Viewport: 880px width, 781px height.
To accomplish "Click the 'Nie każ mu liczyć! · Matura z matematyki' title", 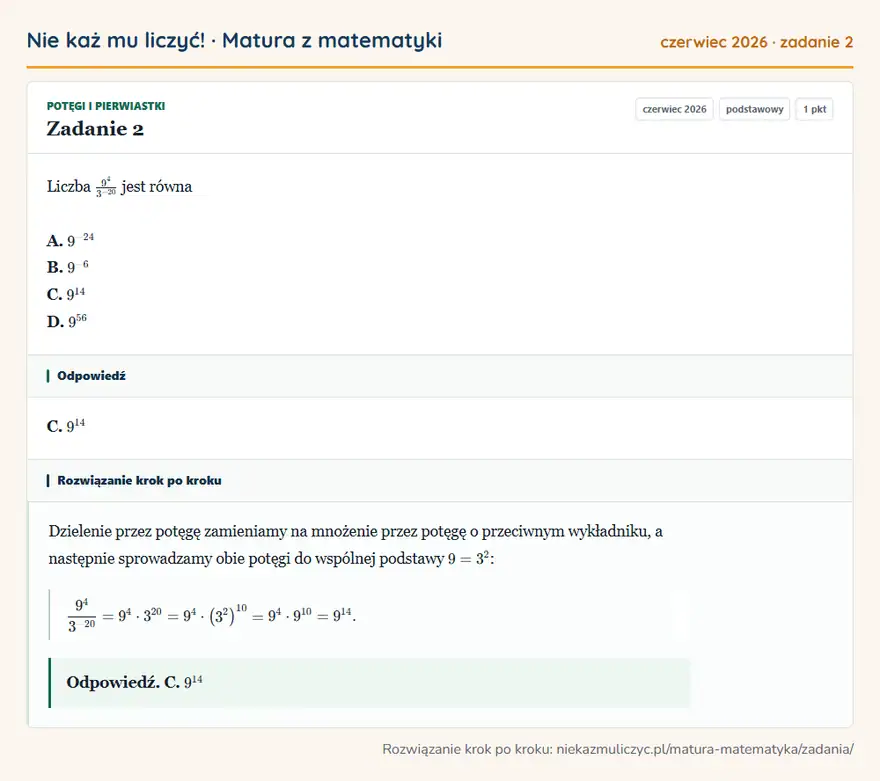I will [x=234, y=41].
